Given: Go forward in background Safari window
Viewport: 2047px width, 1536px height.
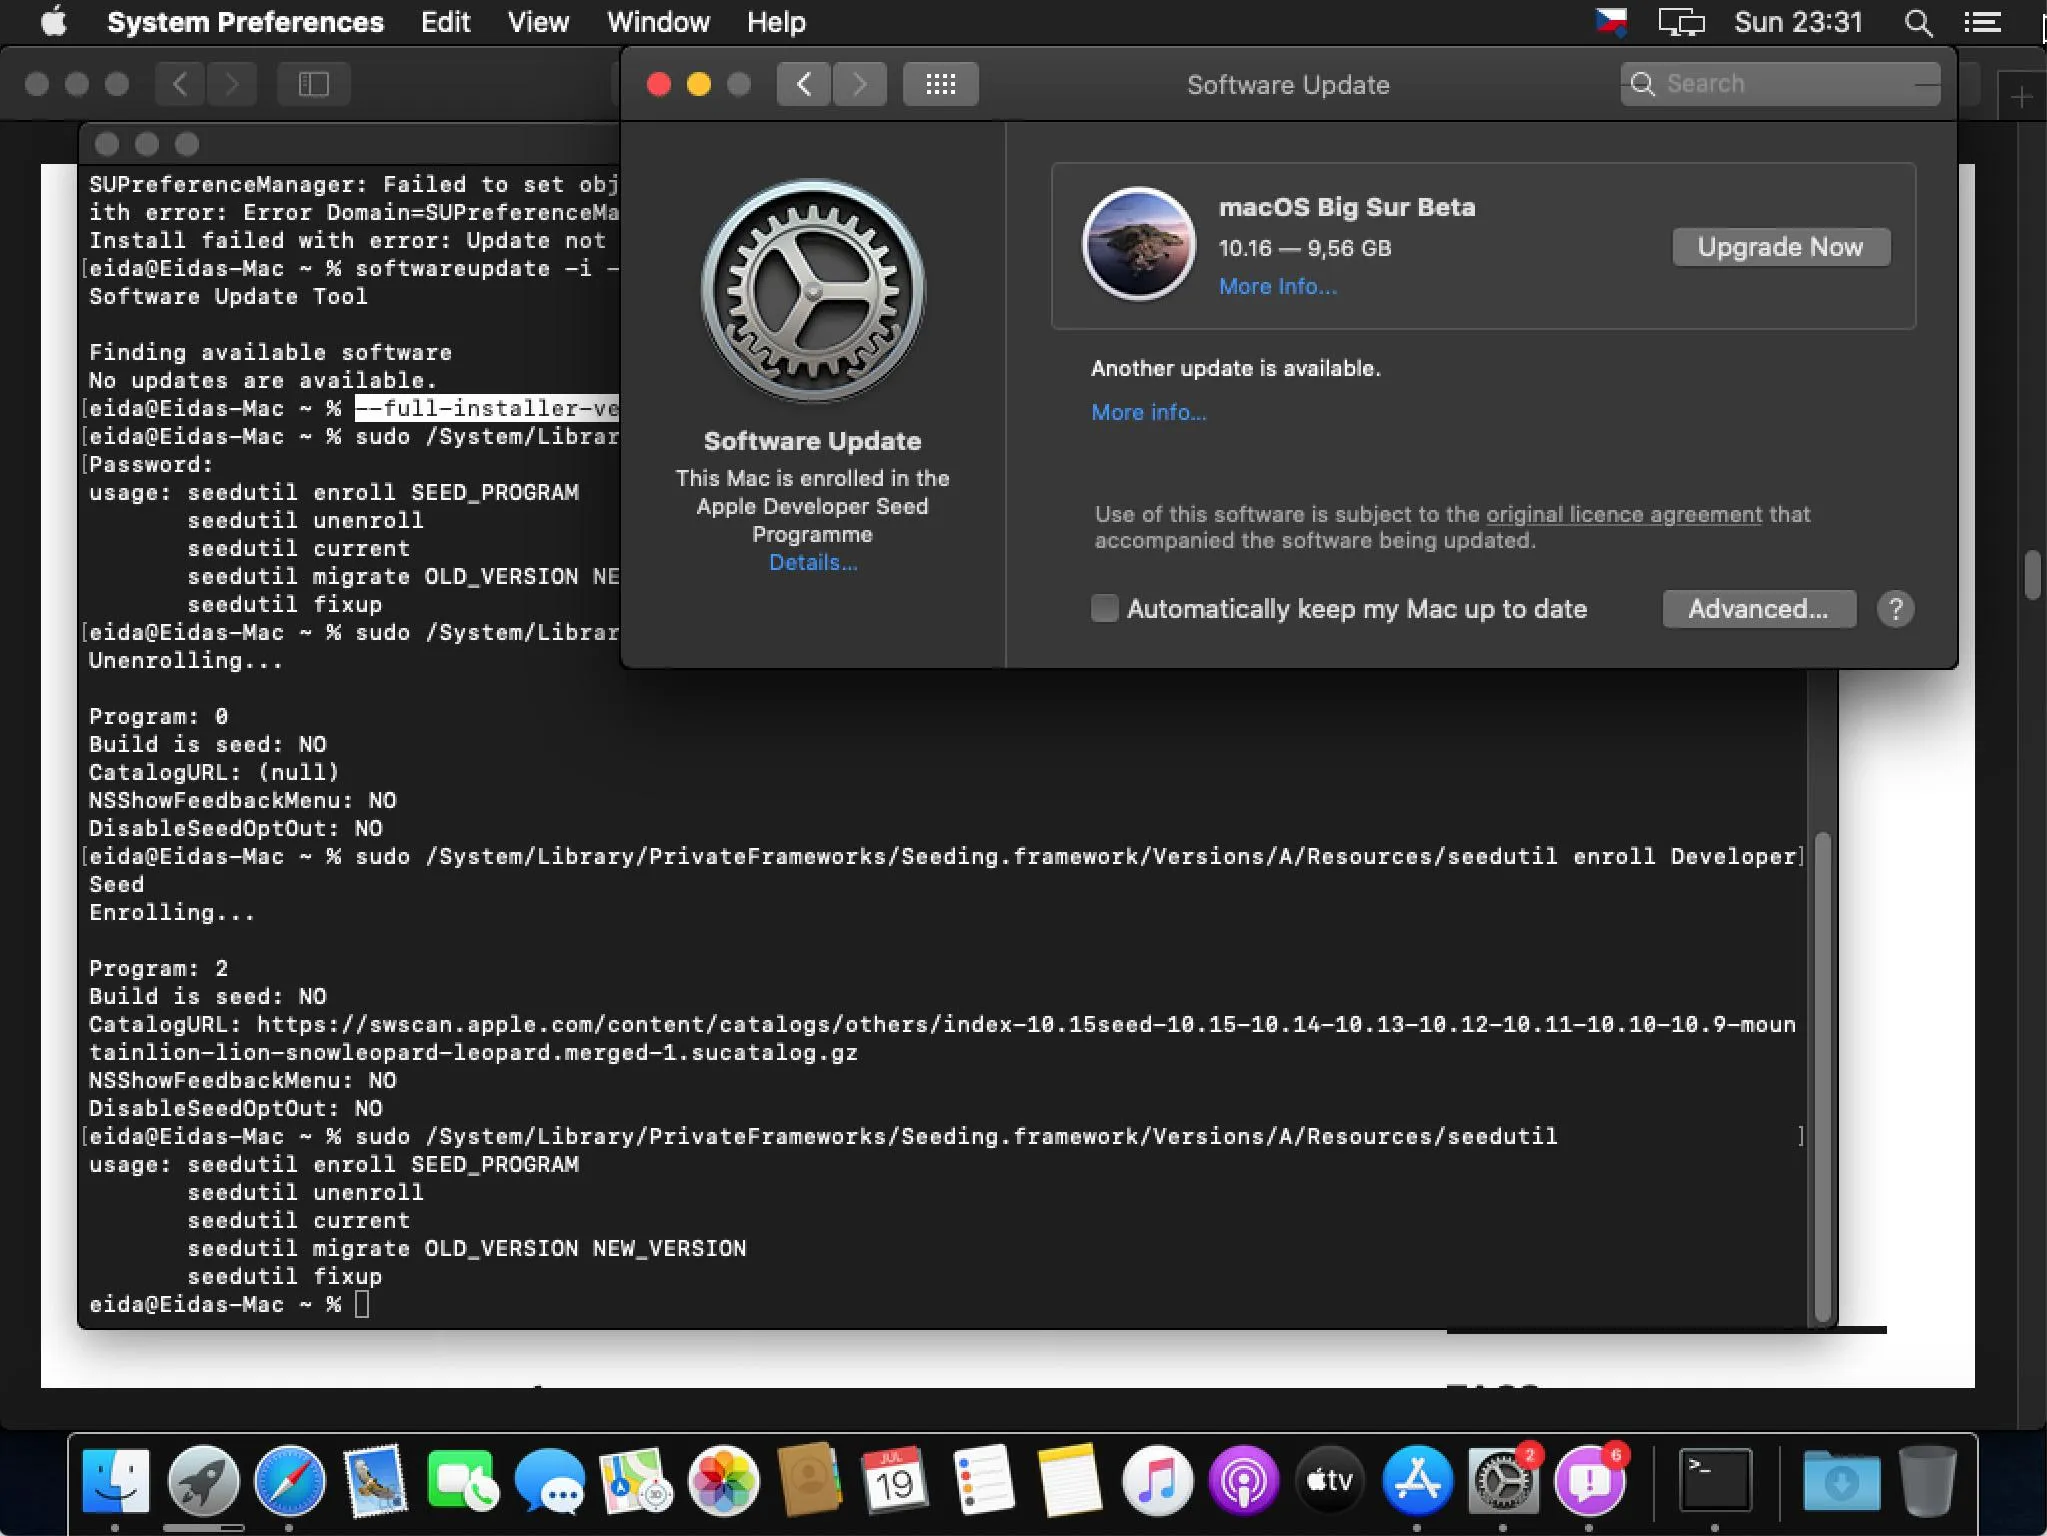Looking at the screenshot, I should 231,84.
